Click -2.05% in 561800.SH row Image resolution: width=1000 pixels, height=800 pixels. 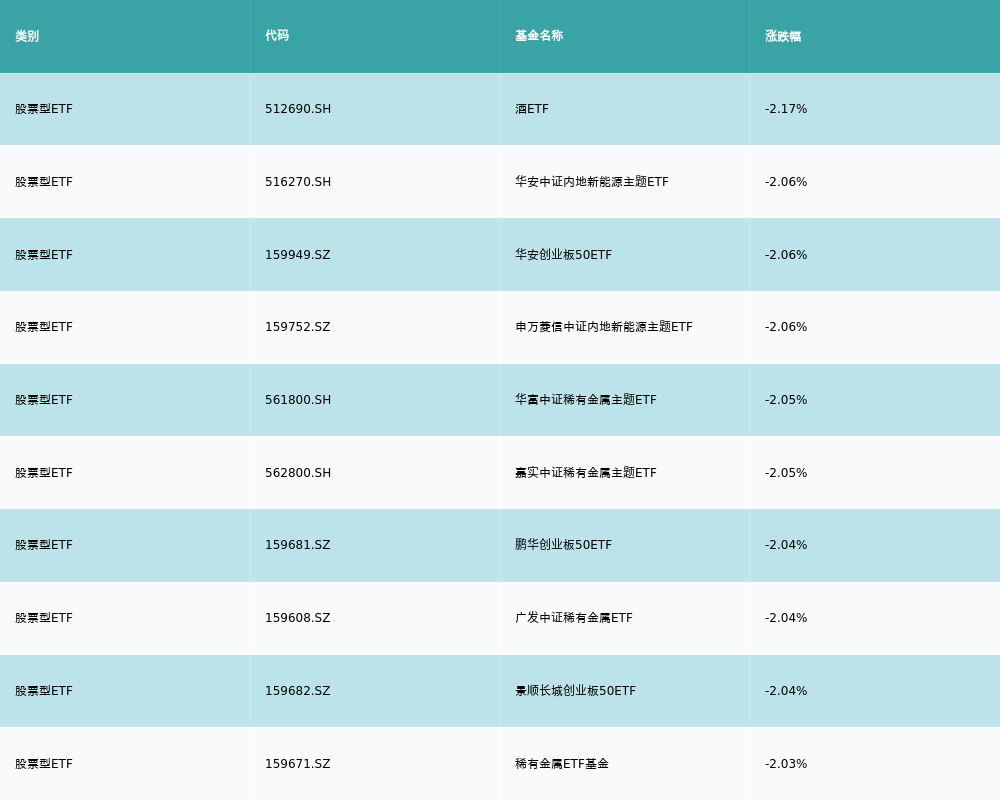(x=786, y=400)
